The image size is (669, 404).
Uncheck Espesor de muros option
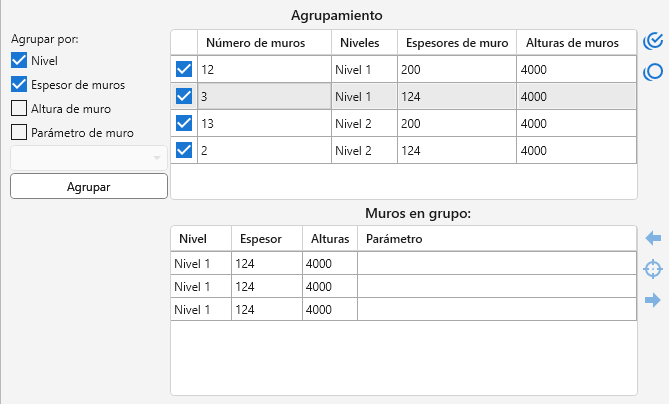pos(19,85)
